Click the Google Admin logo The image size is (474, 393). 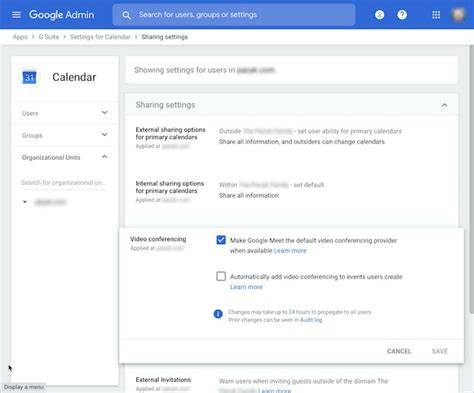61,15
